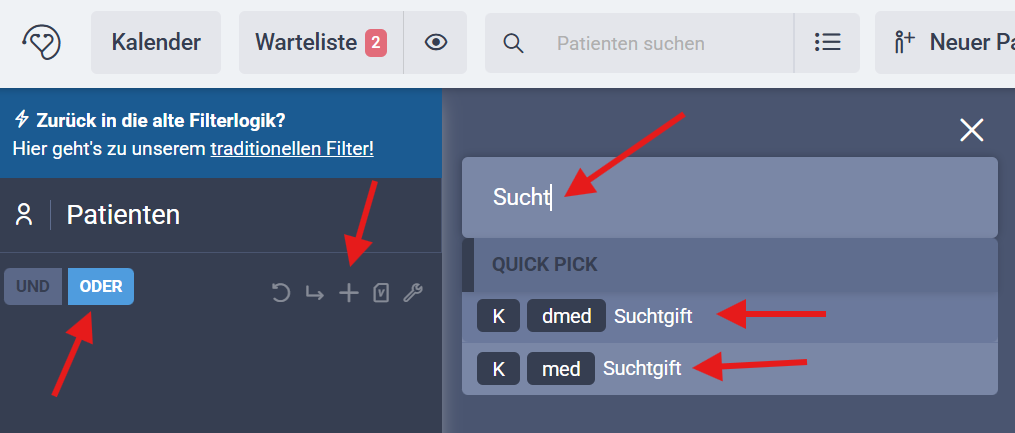Open the Warteliste tab

320,42
